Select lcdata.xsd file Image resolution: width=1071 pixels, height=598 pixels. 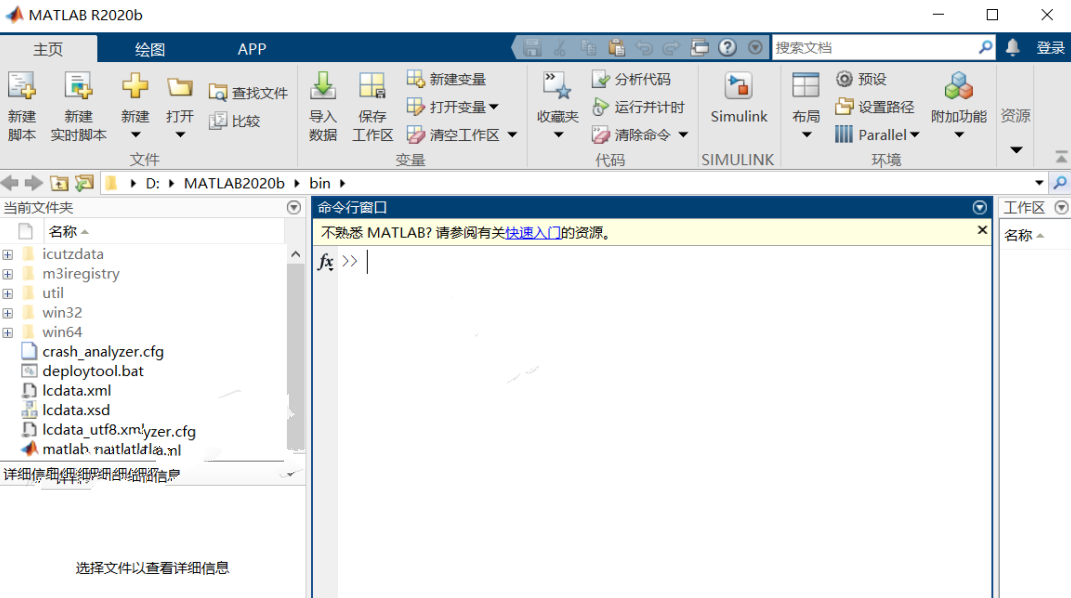(x=76, y=410)
